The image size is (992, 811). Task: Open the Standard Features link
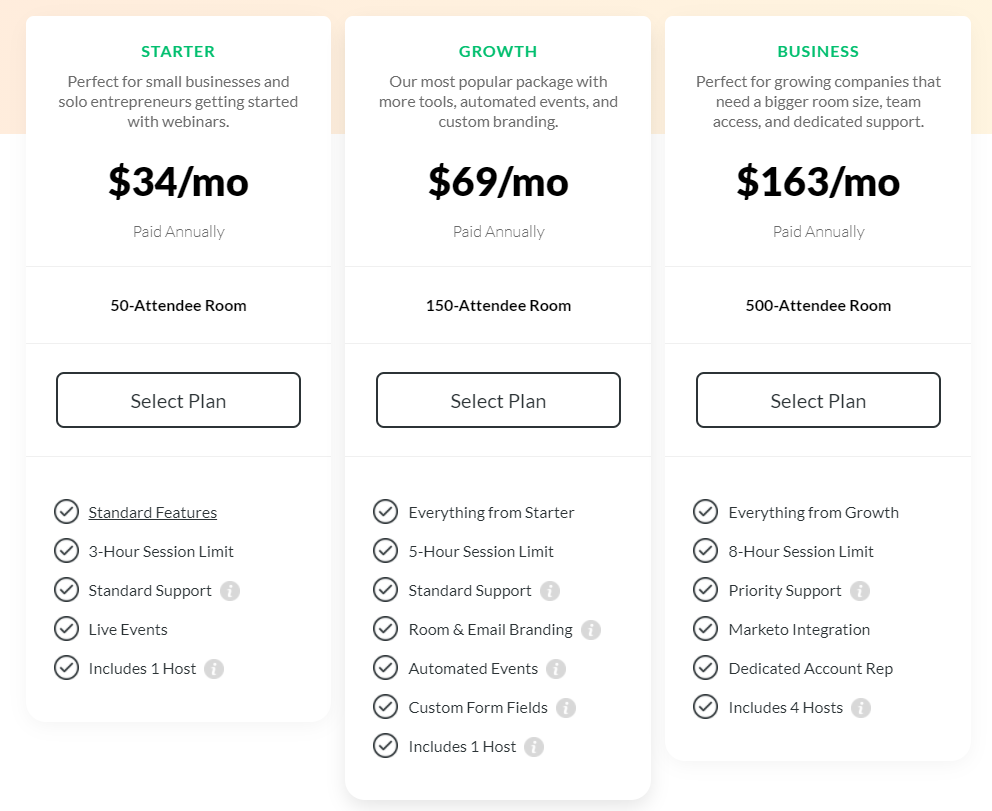click(x=152, y=513)
